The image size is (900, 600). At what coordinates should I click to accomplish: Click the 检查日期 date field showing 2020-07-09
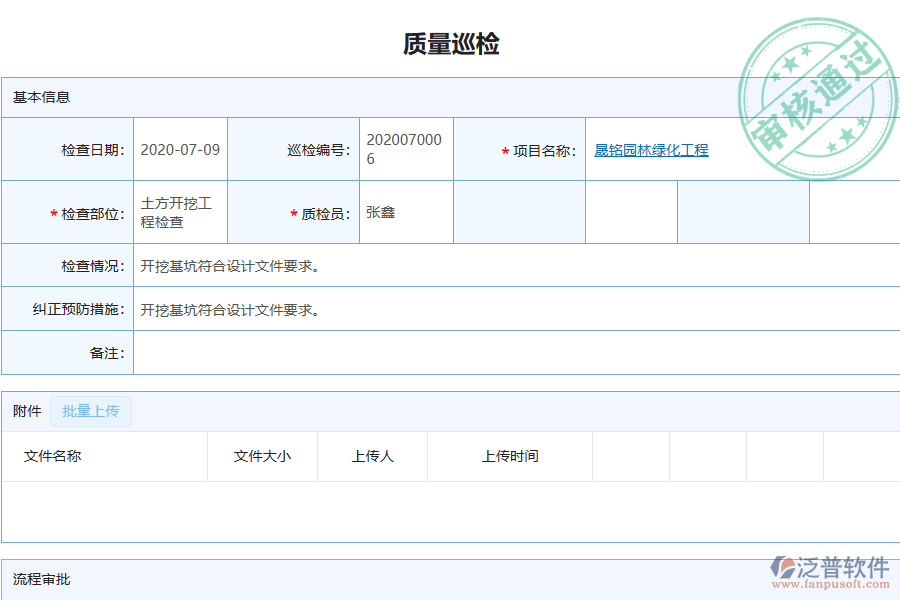178,148
